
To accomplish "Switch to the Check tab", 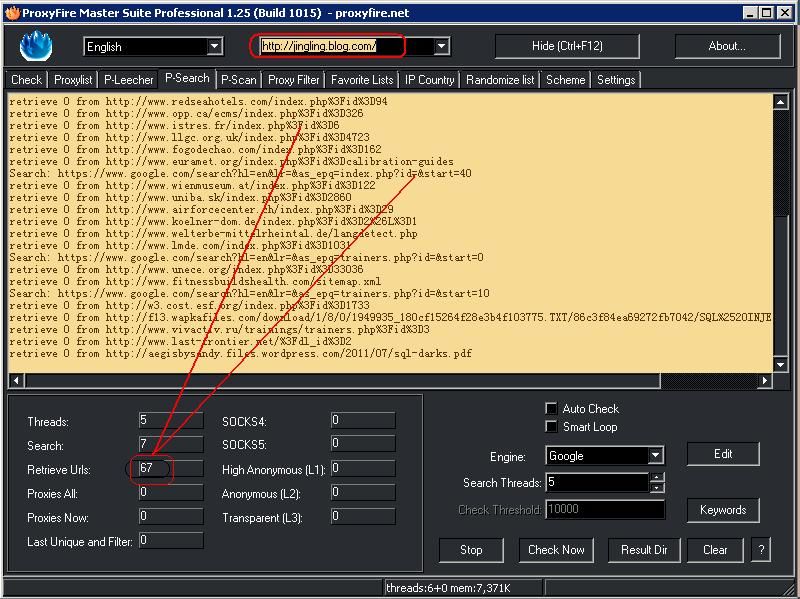I will (26, 80).
